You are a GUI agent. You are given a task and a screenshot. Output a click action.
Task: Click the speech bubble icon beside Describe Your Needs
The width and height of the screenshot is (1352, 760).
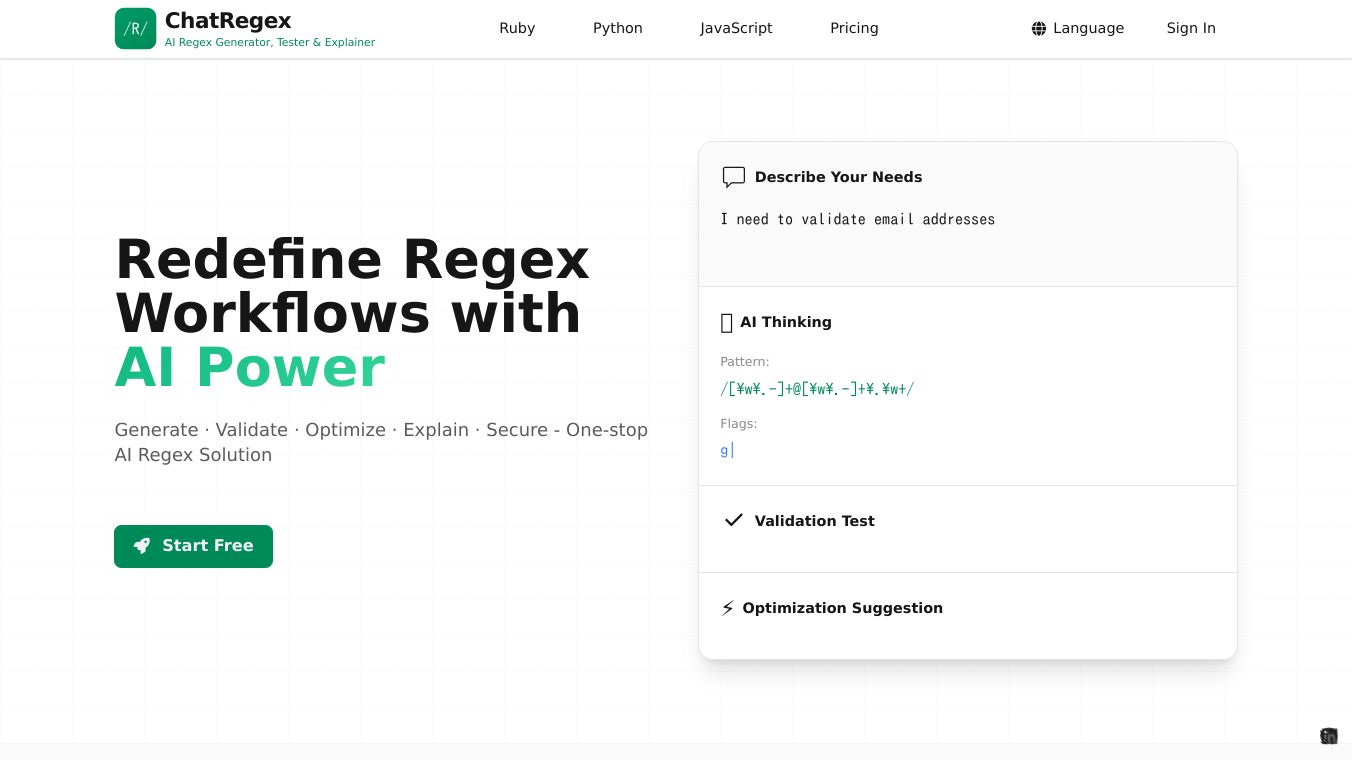click(734, 177)
